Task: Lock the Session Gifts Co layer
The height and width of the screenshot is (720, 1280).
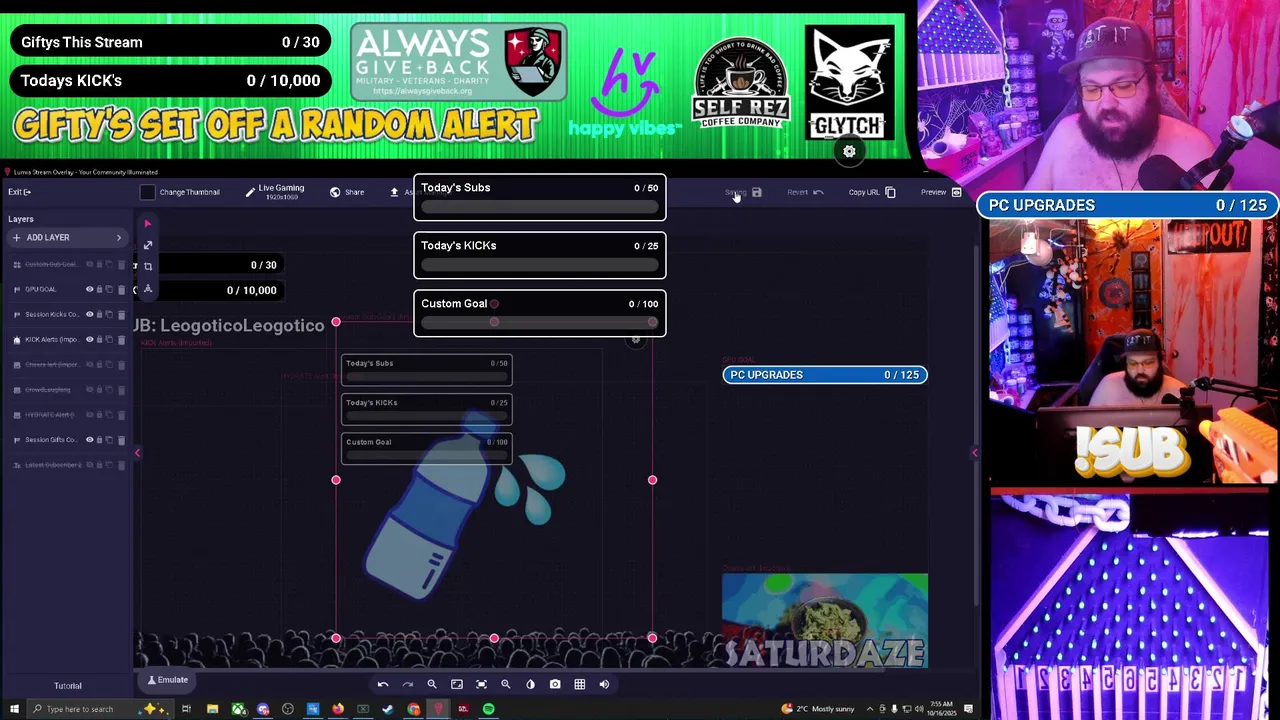Action: pos(99,440)
